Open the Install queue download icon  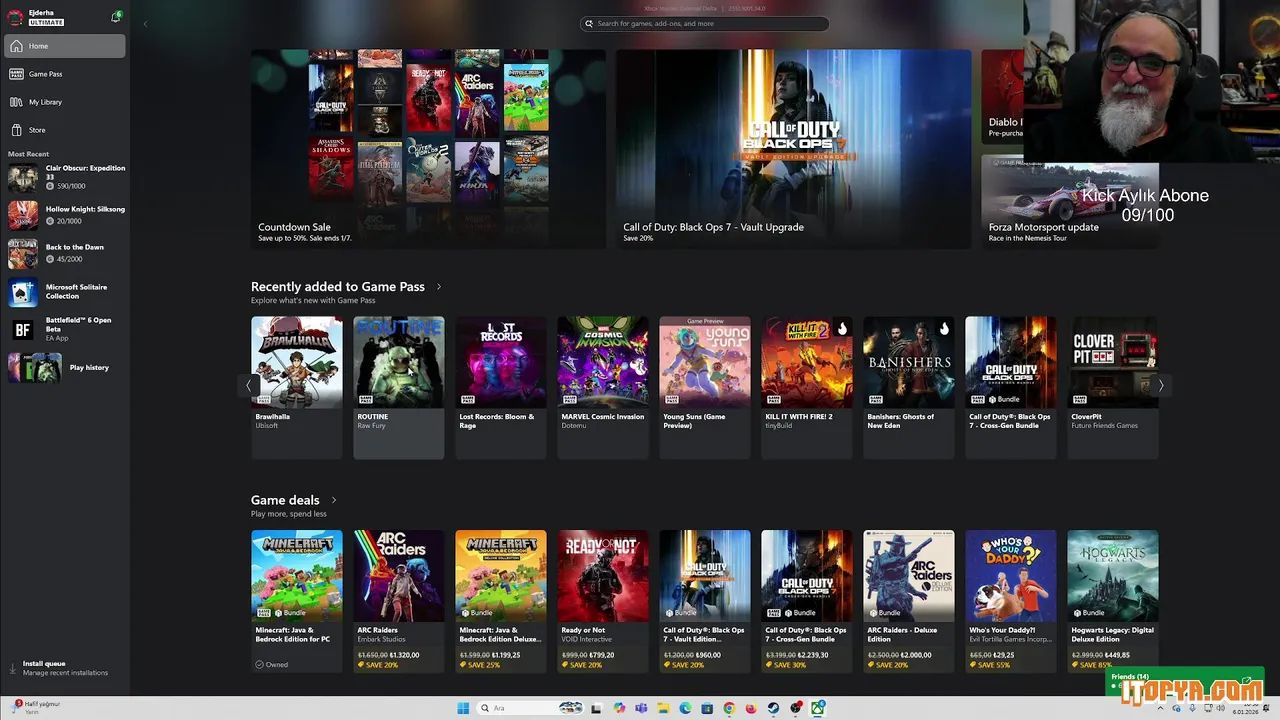[x=13, y=667]
